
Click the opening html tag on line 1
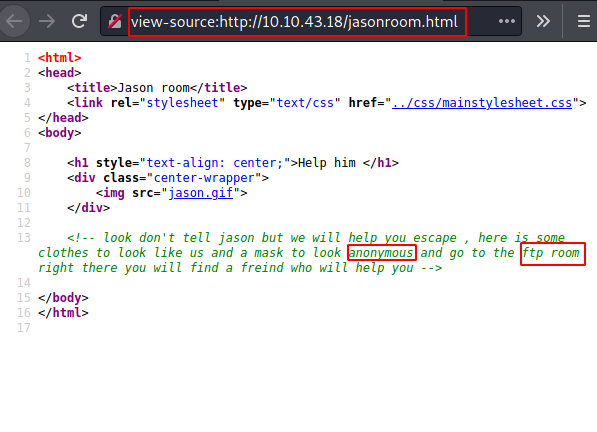(x=59, y=58)
